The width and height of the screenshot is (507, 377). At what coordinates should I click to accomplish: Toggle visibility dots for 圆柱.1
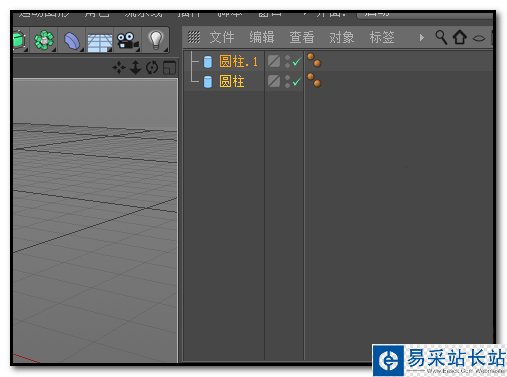tap(287, 62)
